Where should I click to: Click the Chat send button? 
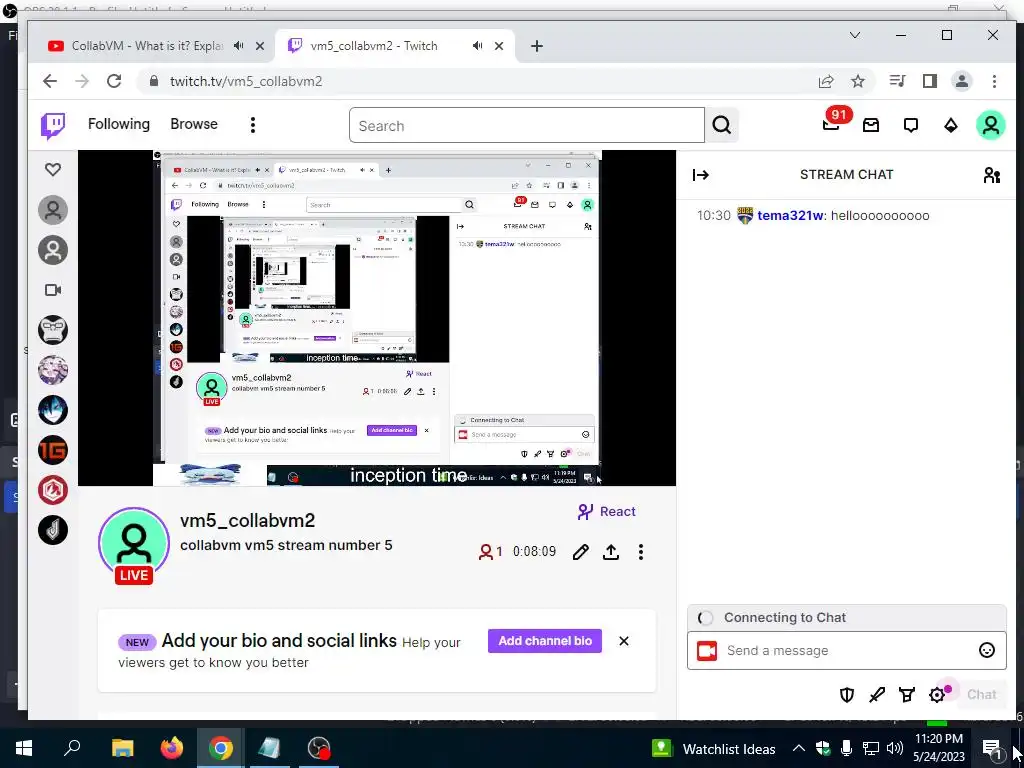click(x=982, y=695)
